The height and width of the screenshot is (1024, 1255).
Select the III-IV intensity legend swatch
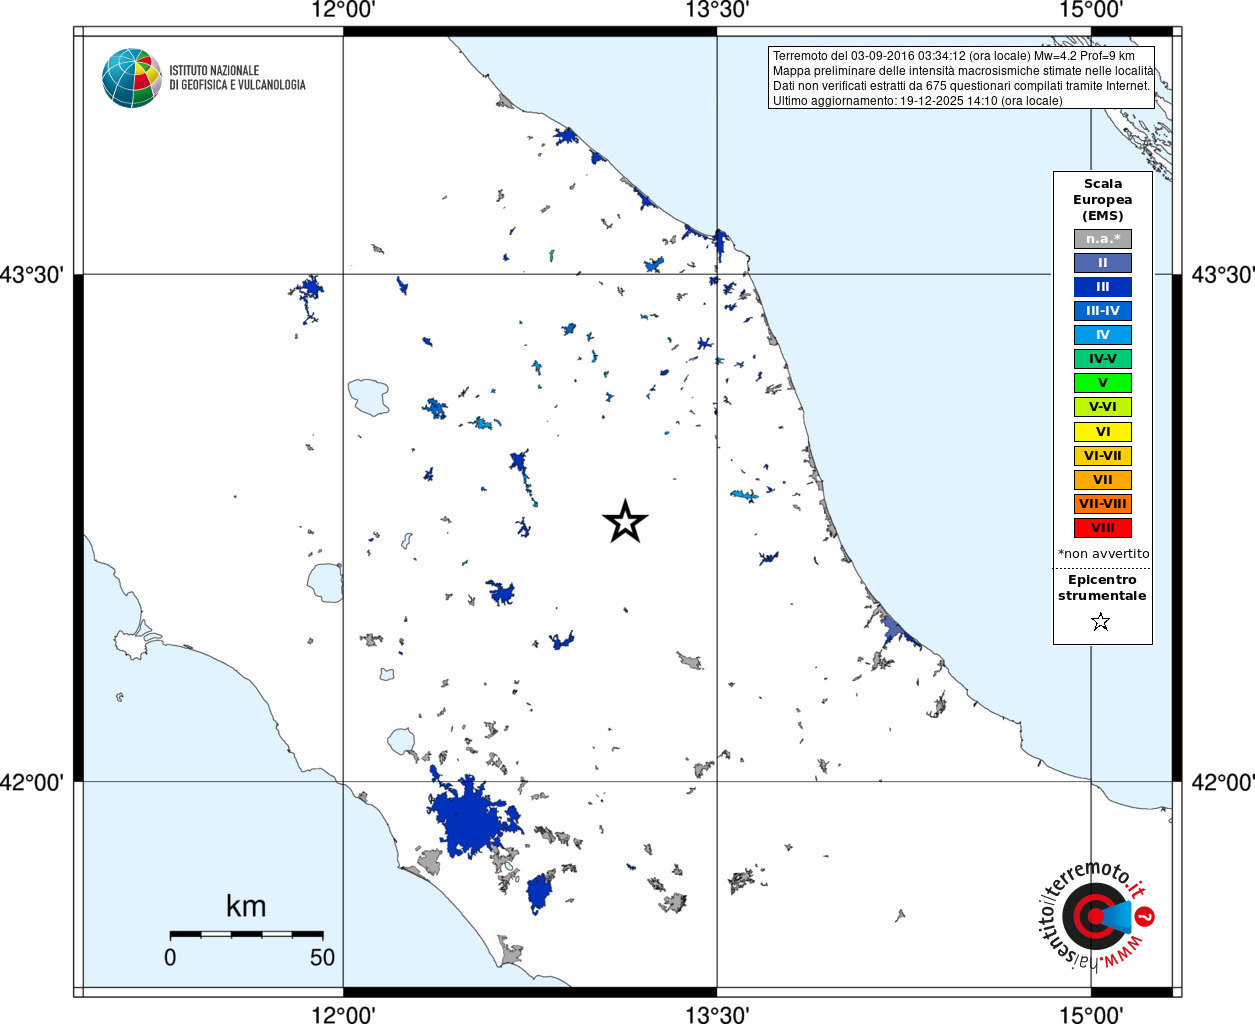pos(1103,311)
